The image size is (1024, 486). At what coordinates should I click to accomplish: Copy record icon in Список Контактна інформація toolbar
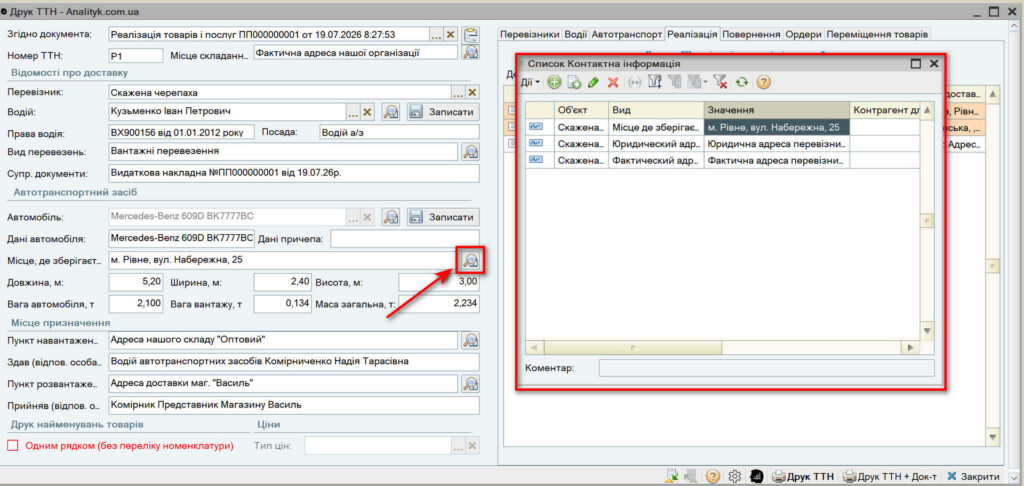coord(574,82)
